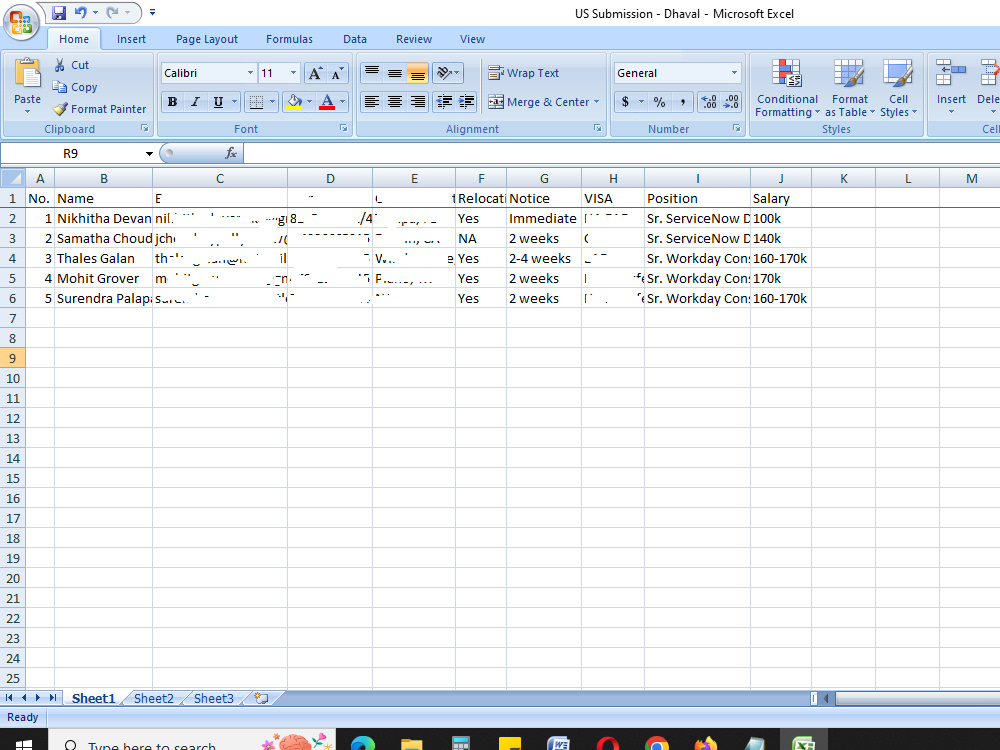Expand the Name Box dropdown
The image size is (1000, 750).
(149, 154)
